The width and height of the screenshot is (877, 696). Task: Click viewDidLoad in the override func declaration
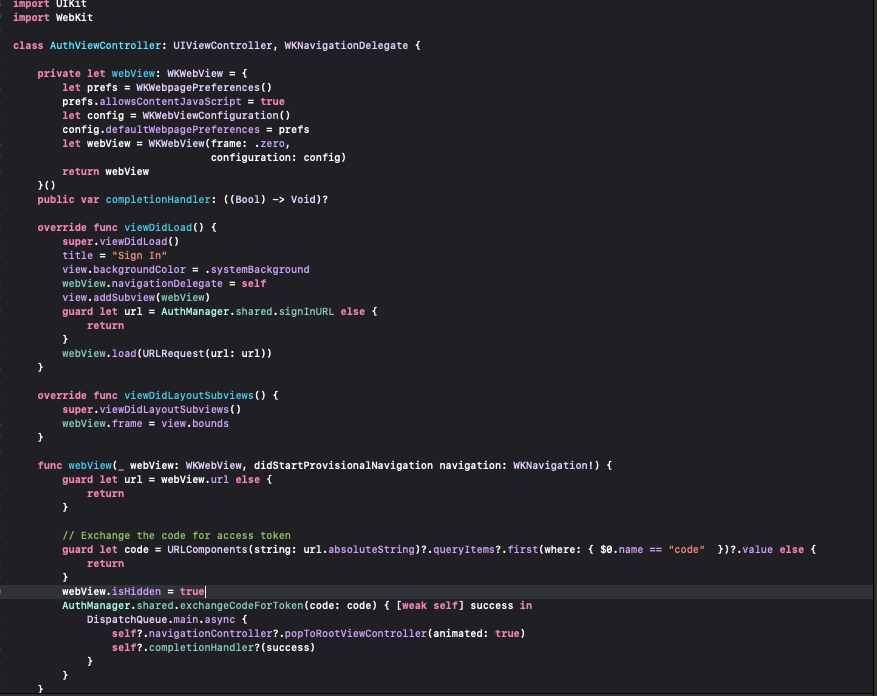pyautogui.click(x=158, y=227)
